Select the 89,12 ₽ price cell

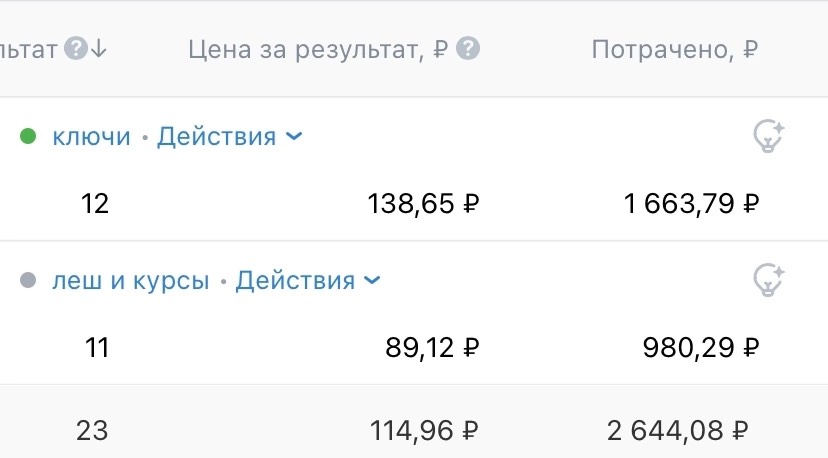(432, 348)
